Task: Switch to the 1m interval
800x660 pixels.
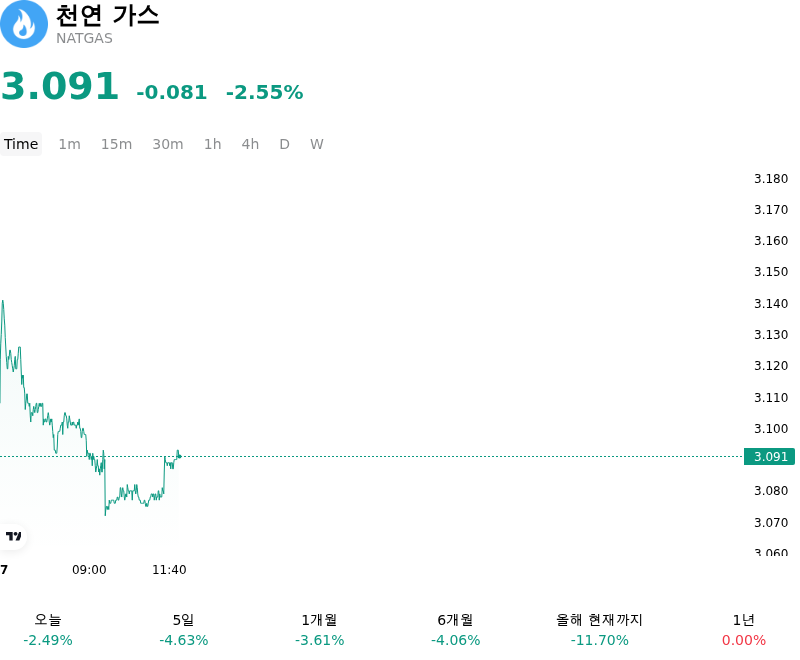Action: pyautogui.click(x=69, y=144)
